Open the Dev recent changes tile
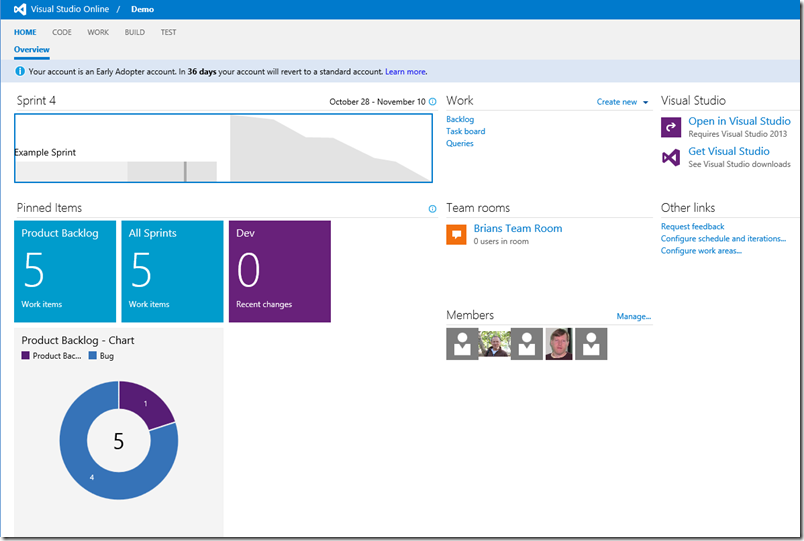This screenshot has height=541, width=804. (279, 271)
